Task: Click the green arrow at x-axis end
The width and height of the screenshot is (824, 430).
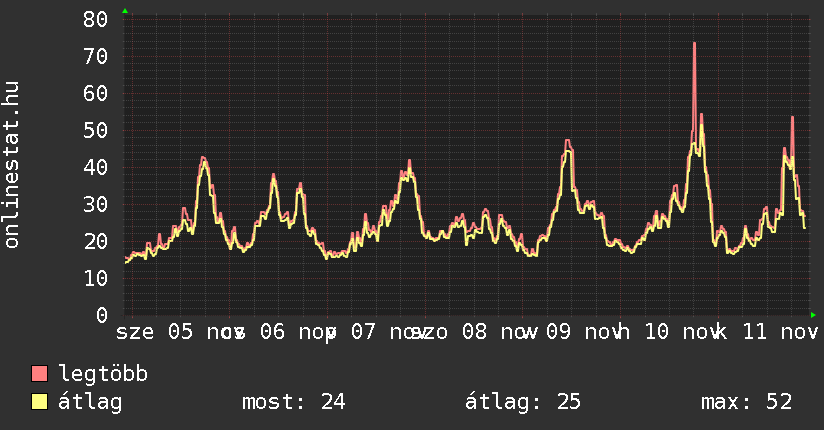Action: pyautogui.click(x=813, y=315)
